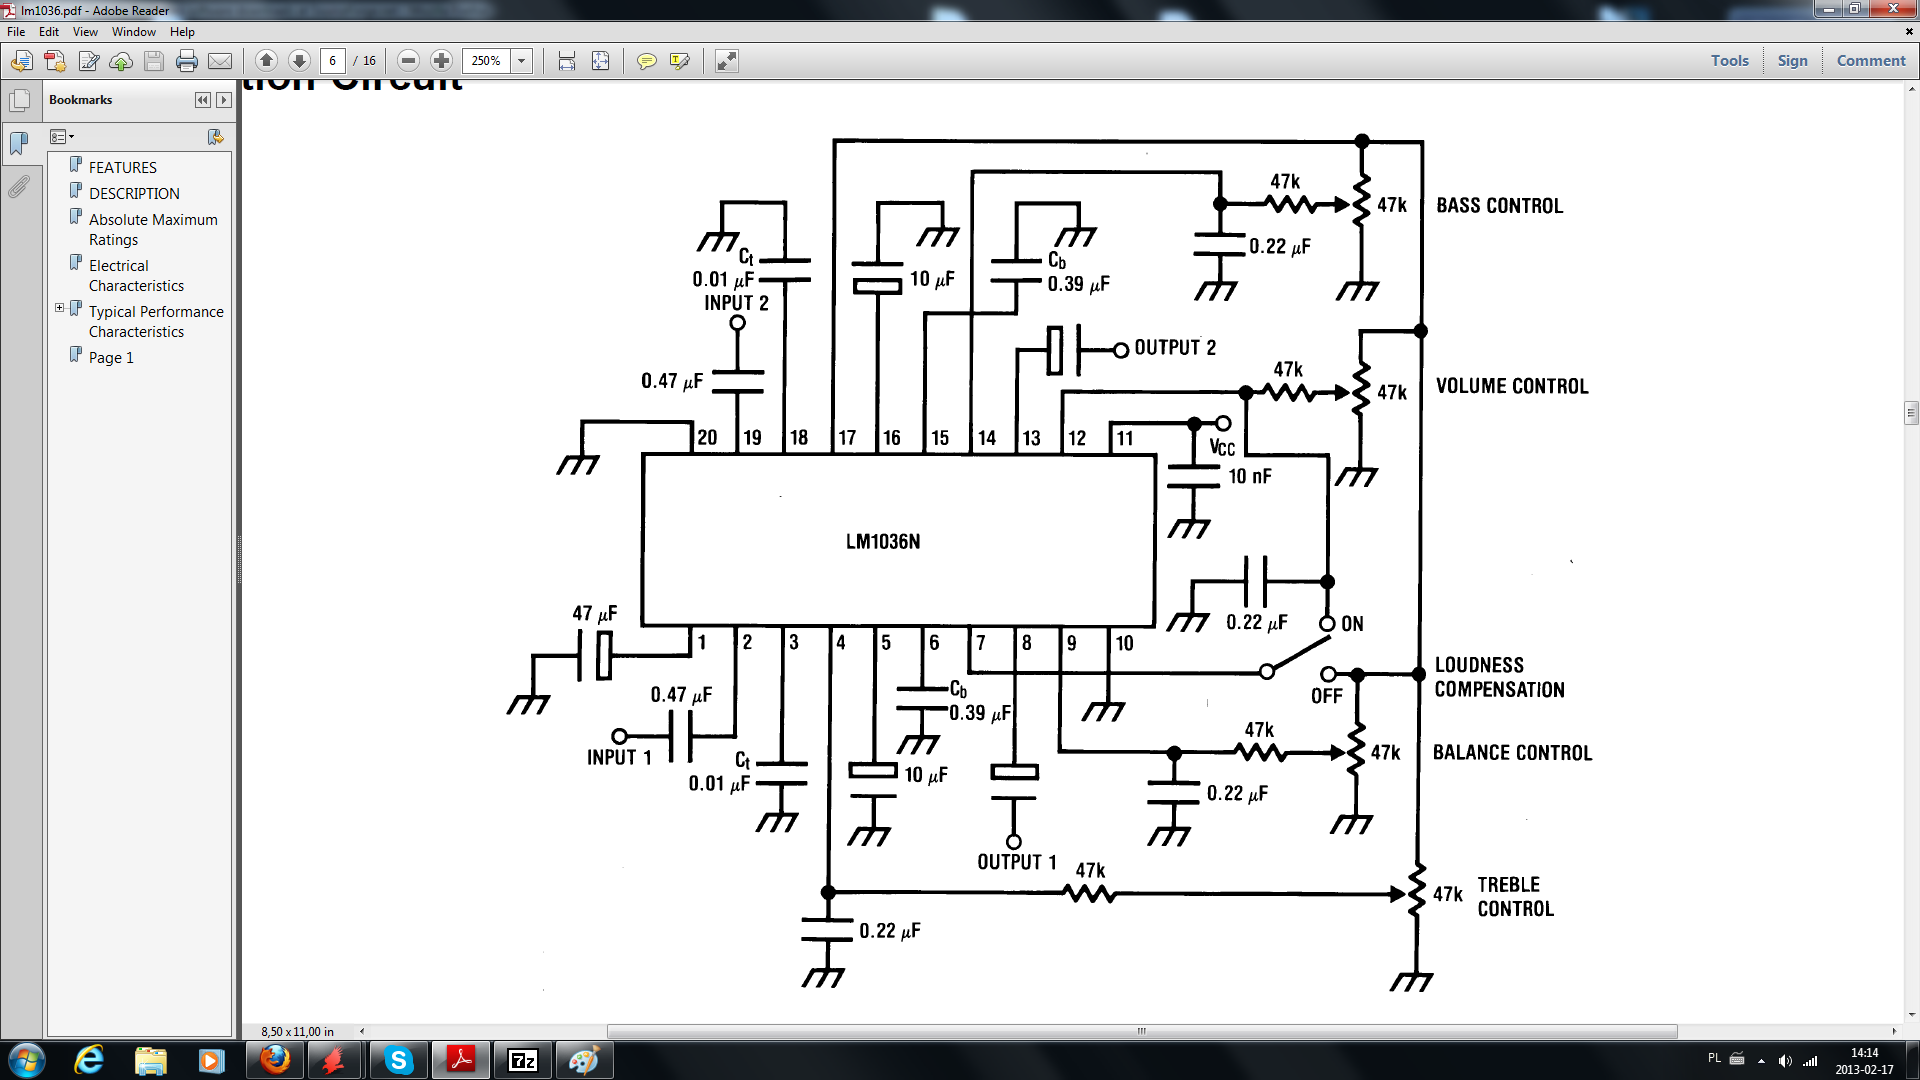The height and width of the screenshot is (1080, 1920).
Task: Click the fit width scrolling icon
Action: point(567,61)
